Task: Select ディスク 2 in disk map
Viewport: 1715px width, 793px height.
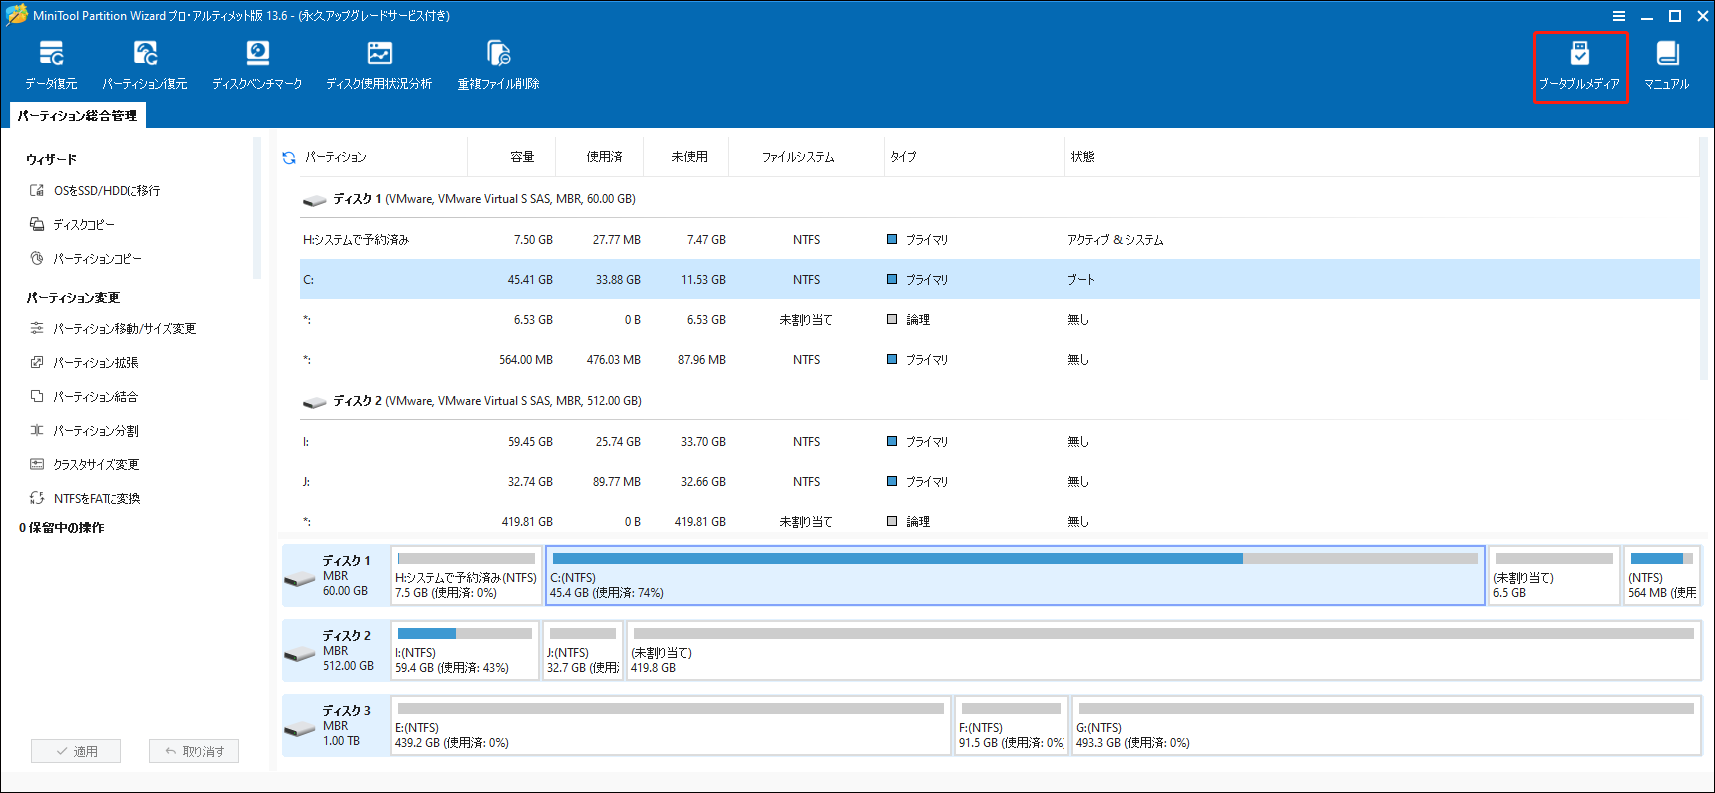Action: tap(336, 651)
